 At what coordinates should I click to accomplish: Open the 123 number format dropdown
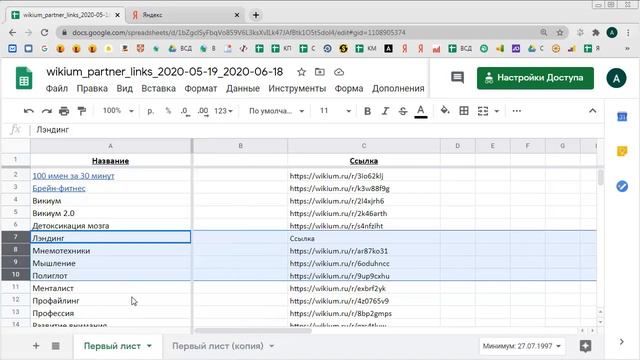click(223, 111)
